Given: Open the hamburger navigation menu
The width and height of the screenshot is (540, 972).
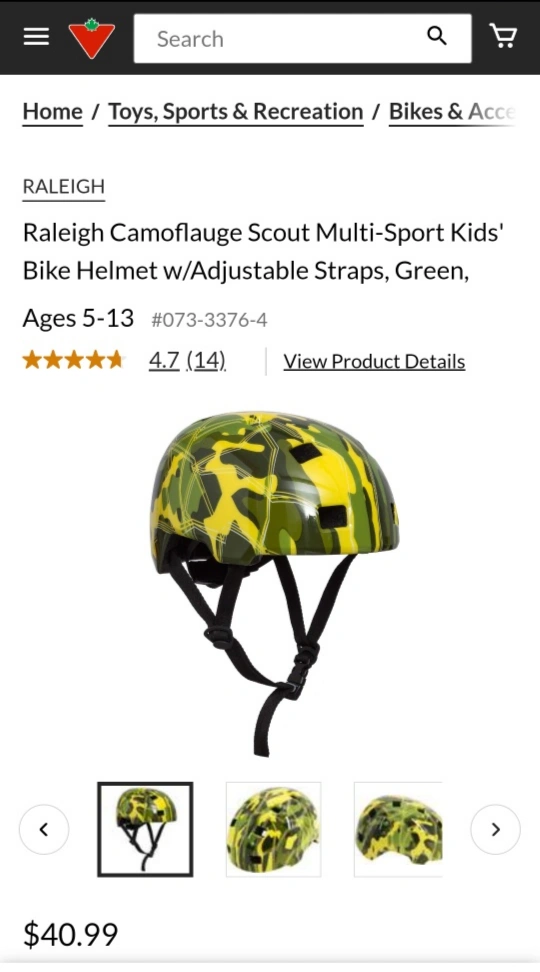Looking at the screenshot, I should (36, 37).
